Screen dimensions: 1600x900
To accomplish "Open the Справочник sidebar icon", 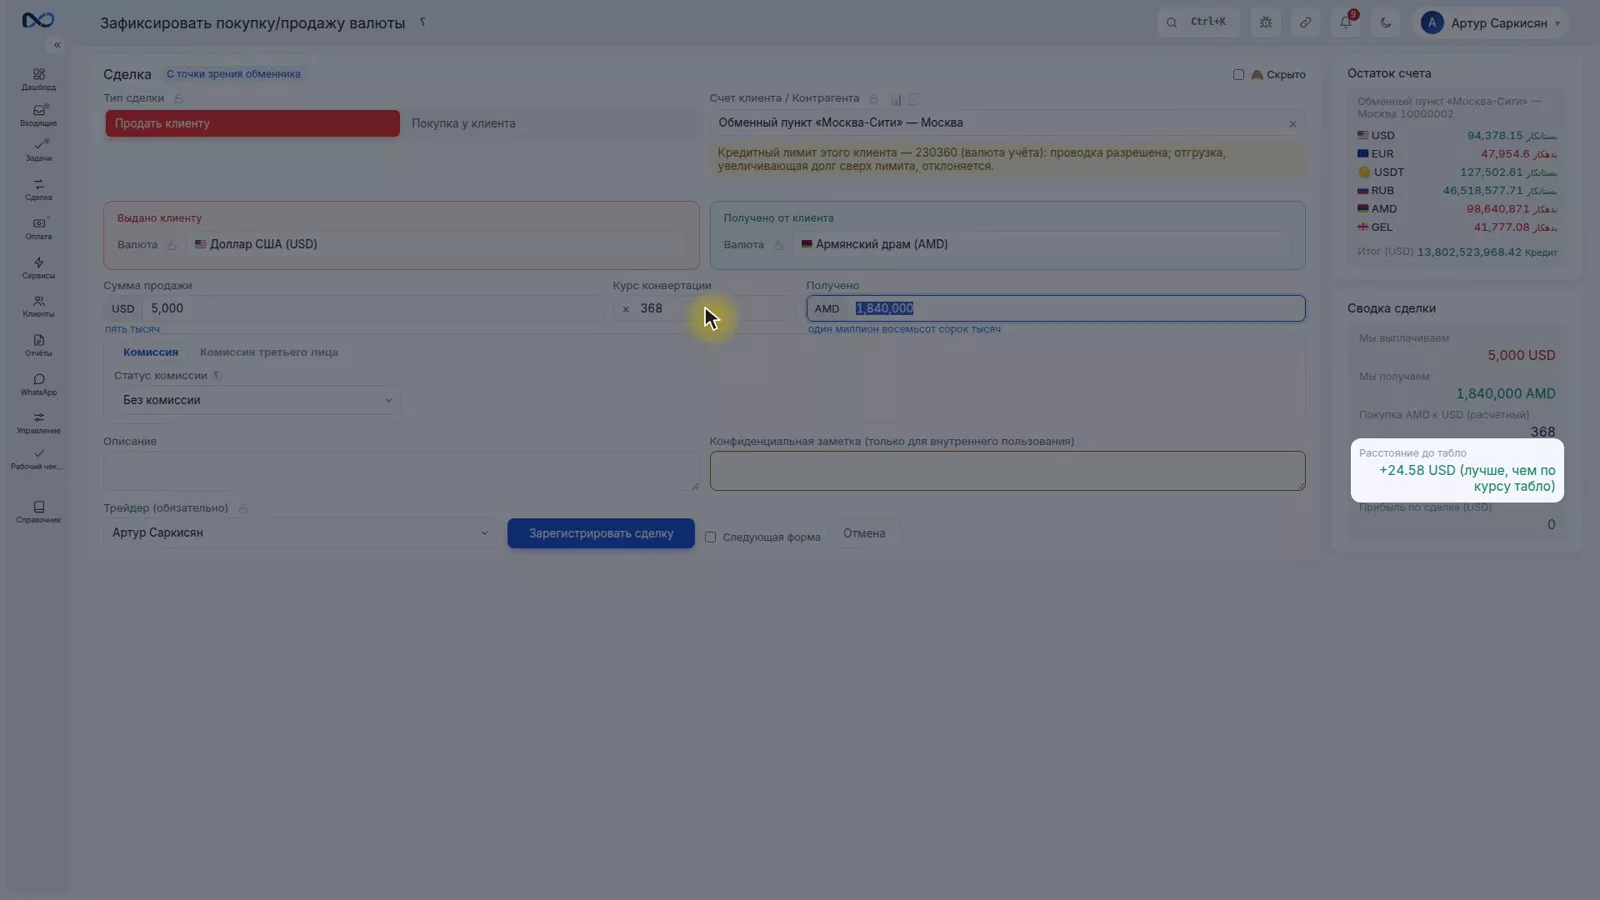I will pyautogui.click(x=38, y=512).
